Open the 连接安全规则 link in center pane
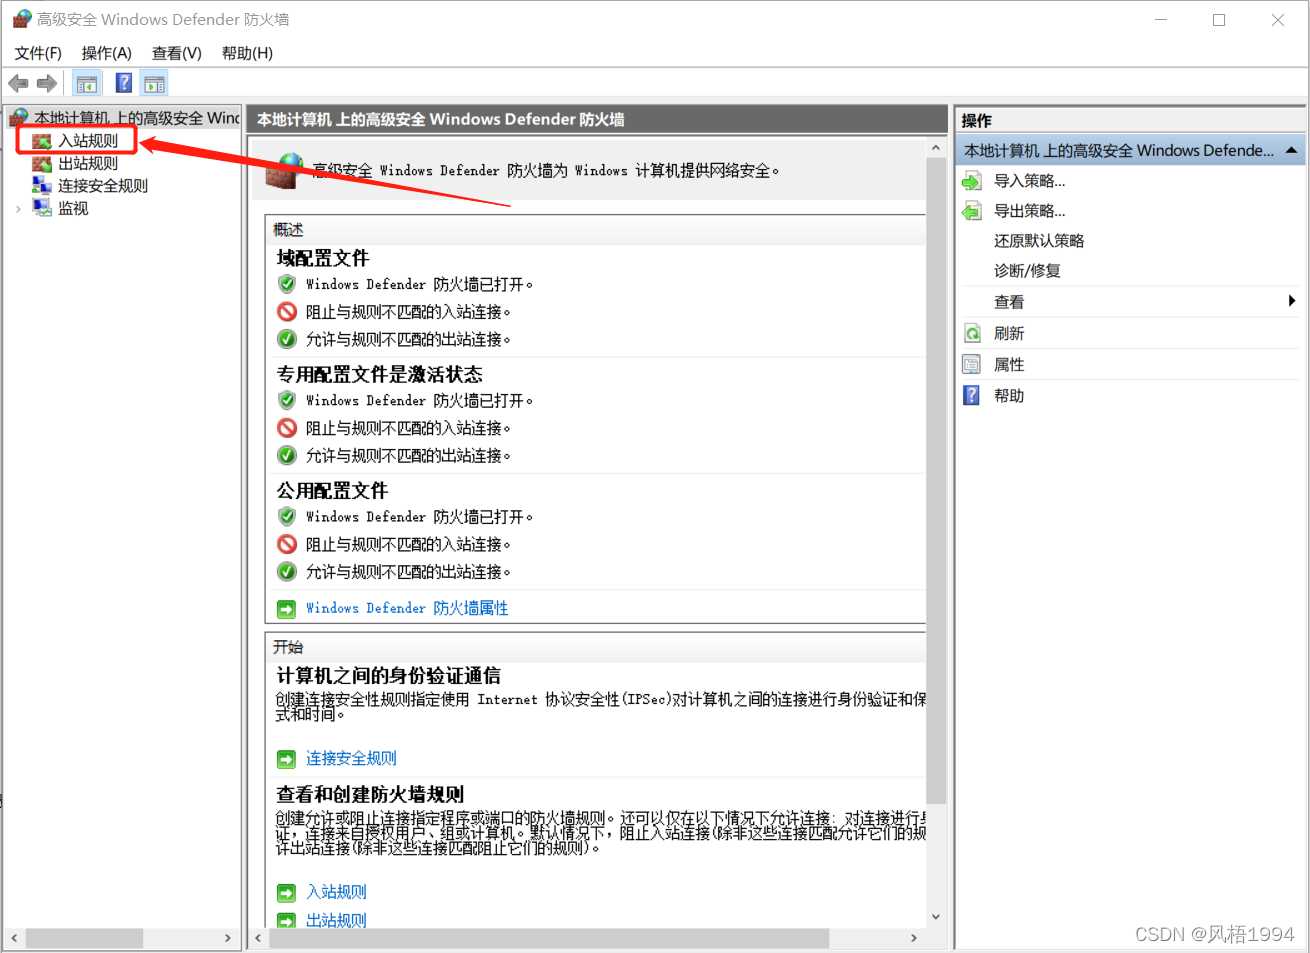Image resolution: width=1310 pixels, height=953 pixels. 351,758
